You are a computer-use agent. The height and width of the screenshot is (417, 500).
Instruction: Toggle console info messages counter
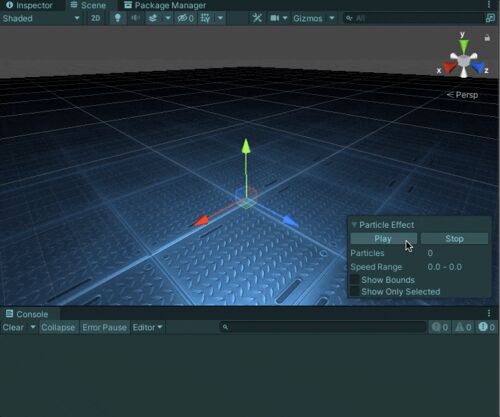click(x=440, y=327)
